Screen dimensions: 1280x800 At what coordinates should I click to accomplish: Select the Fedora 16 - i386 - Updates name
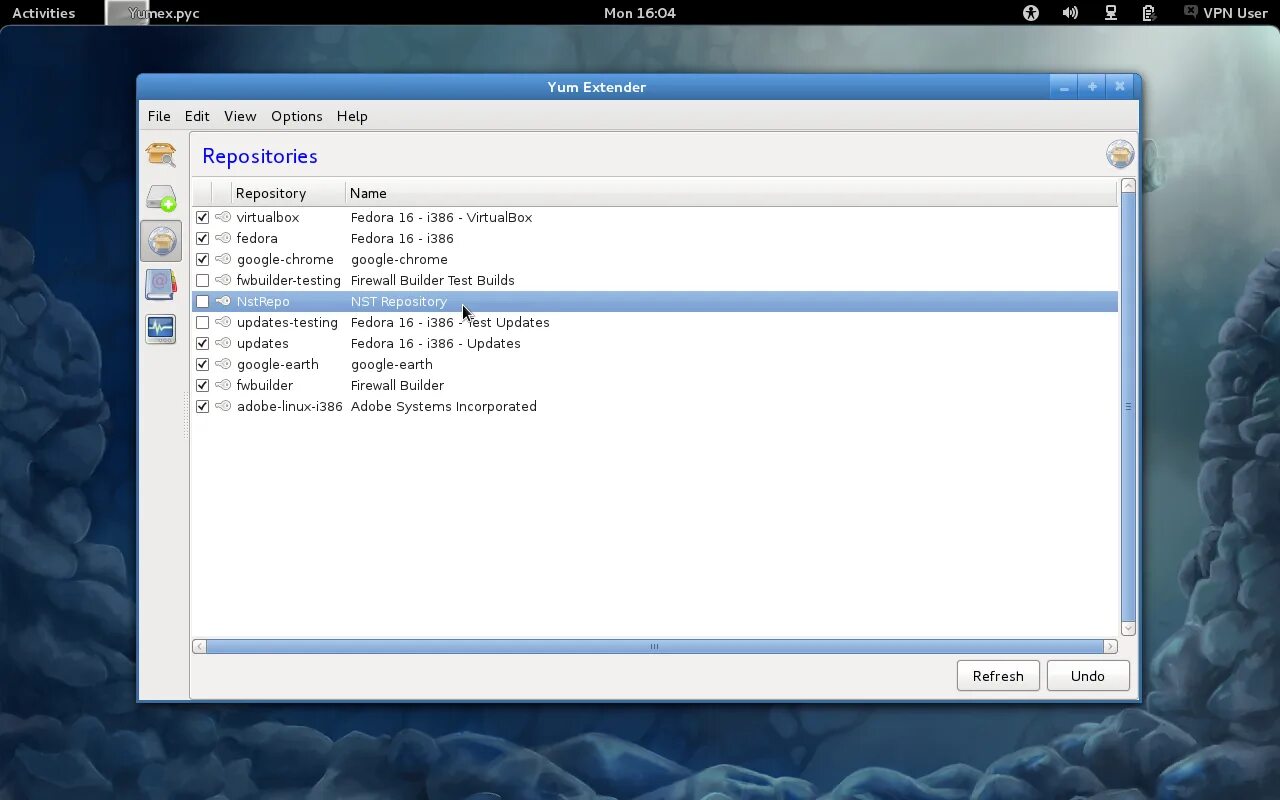pos(435,343)
